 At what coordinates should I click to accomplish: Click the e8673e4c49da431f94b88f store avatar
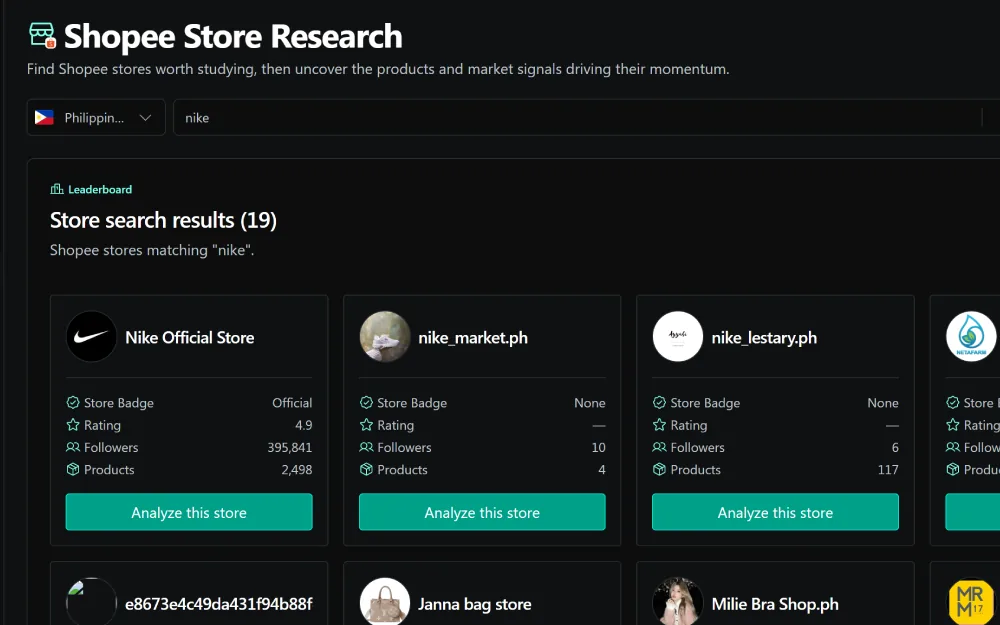point(91,601)
